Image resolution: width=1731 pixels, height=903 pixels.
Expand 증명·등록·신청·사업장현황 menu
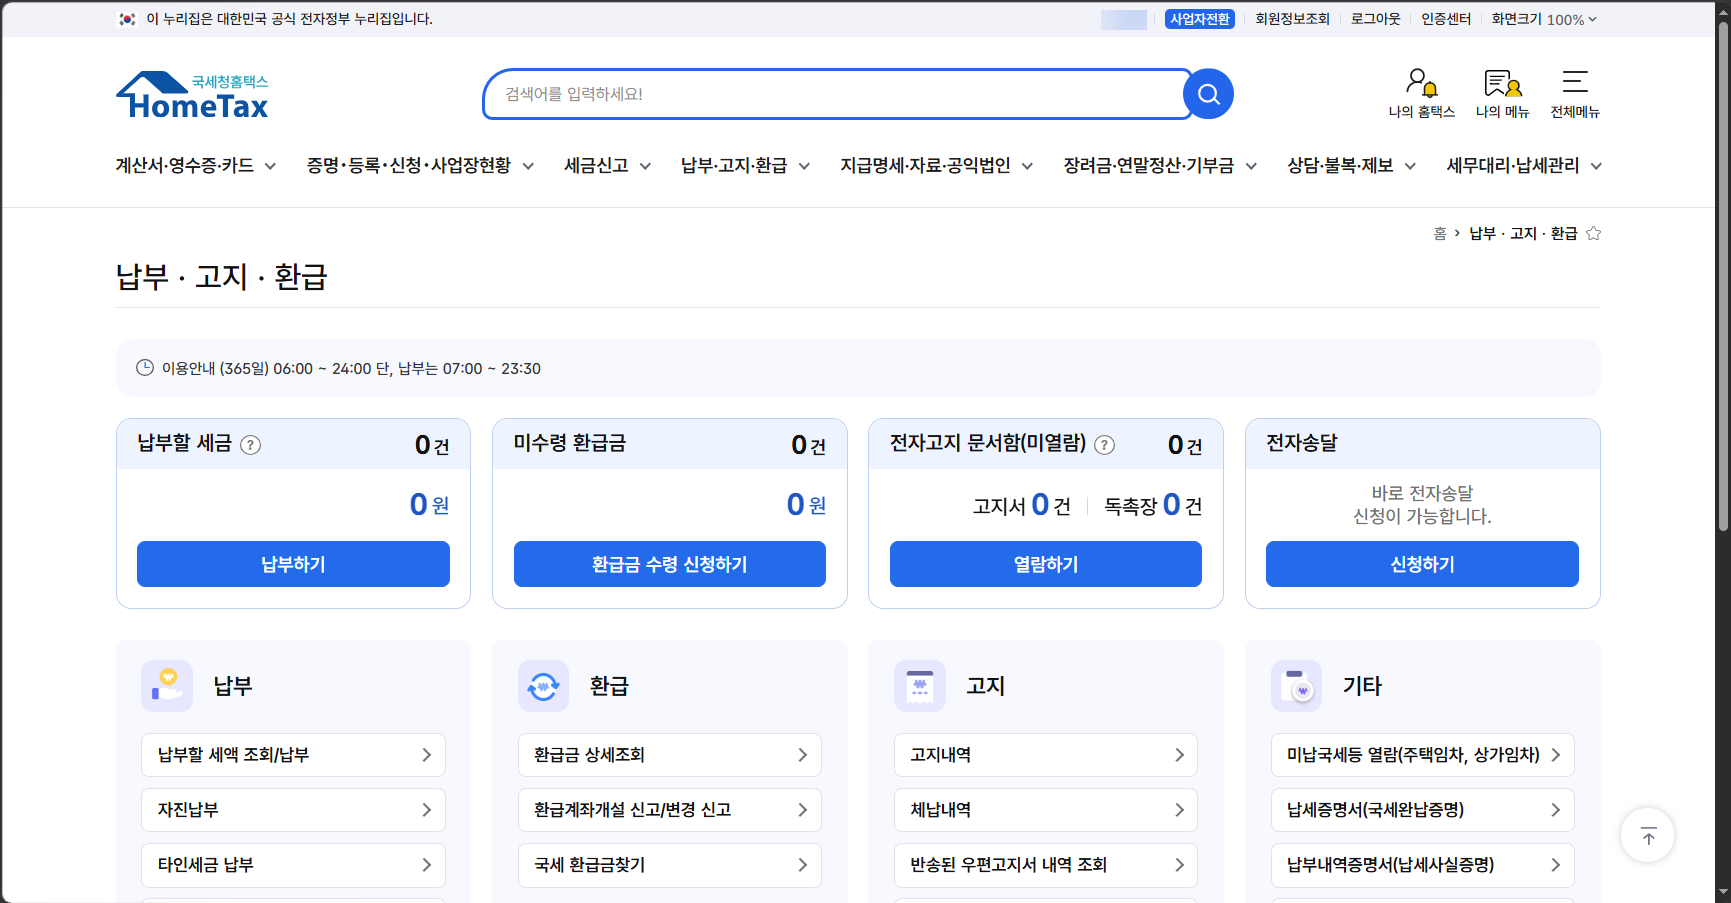pyautogui.click(x=420, y=166)
